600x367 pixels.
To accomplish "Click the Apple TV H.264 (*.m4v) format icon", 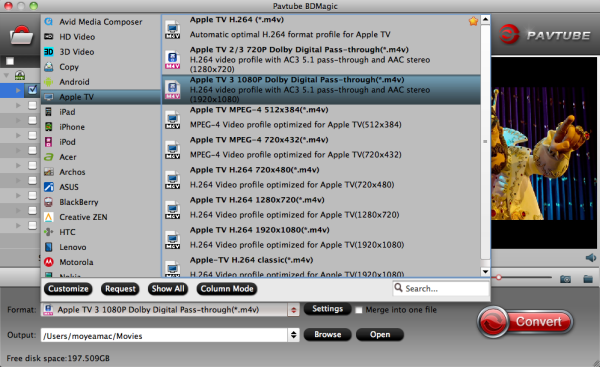I will [173, 30].
